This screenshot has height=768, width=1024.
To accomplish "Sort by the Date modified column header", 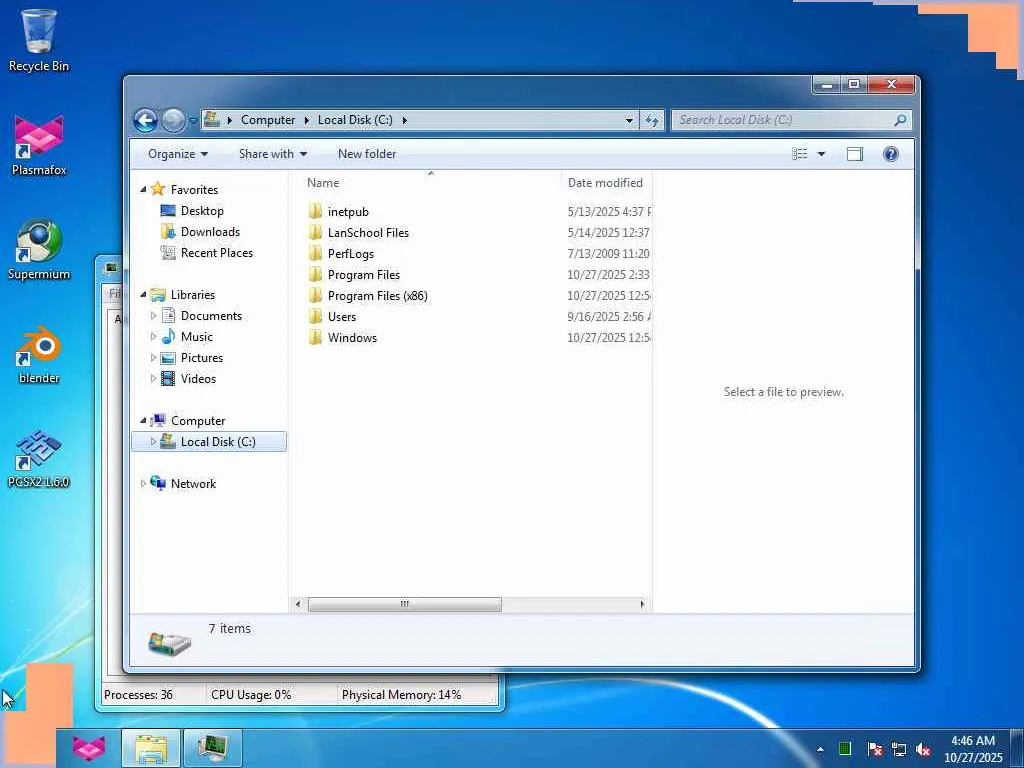I will [605, 183].
